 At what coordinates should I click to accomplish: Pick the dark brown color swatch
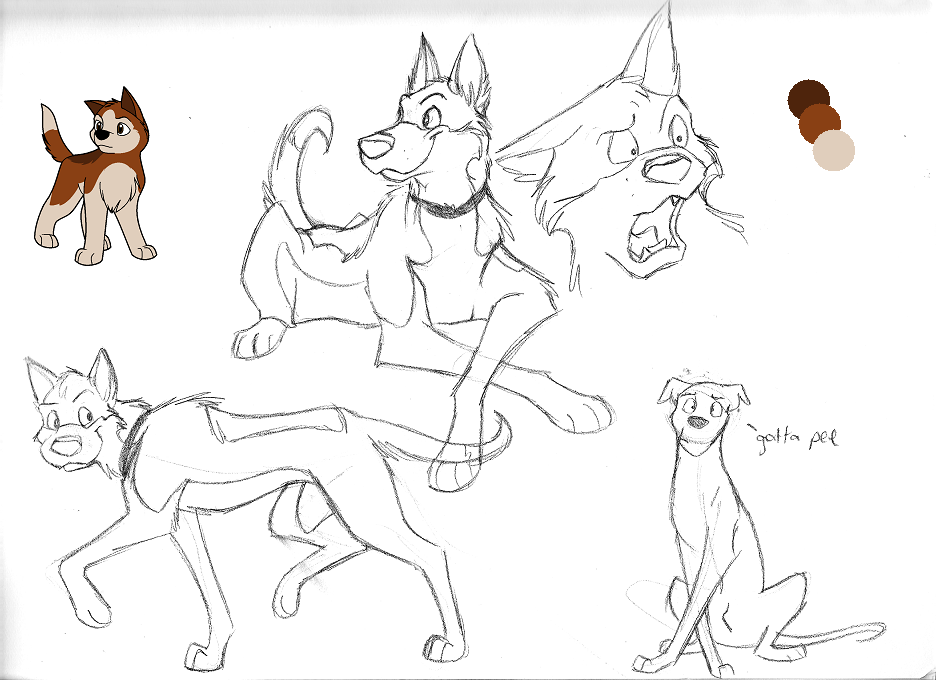tap(806, 96)
